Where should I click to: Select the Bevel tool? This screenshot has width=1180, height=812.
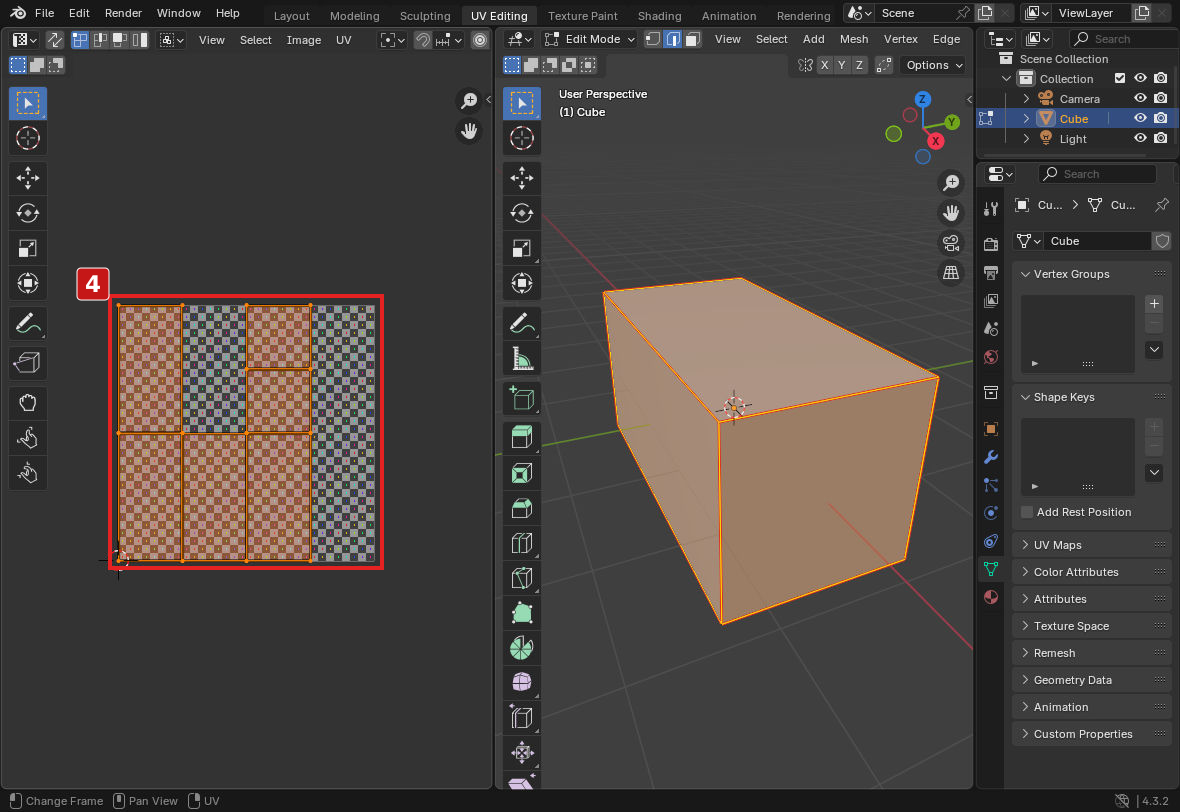coord(522,508)
